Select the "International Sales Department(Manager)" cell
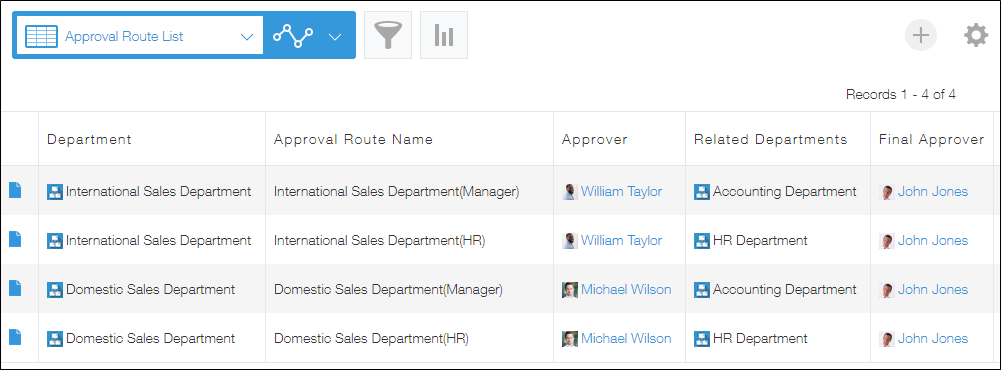 pos(410,191)
